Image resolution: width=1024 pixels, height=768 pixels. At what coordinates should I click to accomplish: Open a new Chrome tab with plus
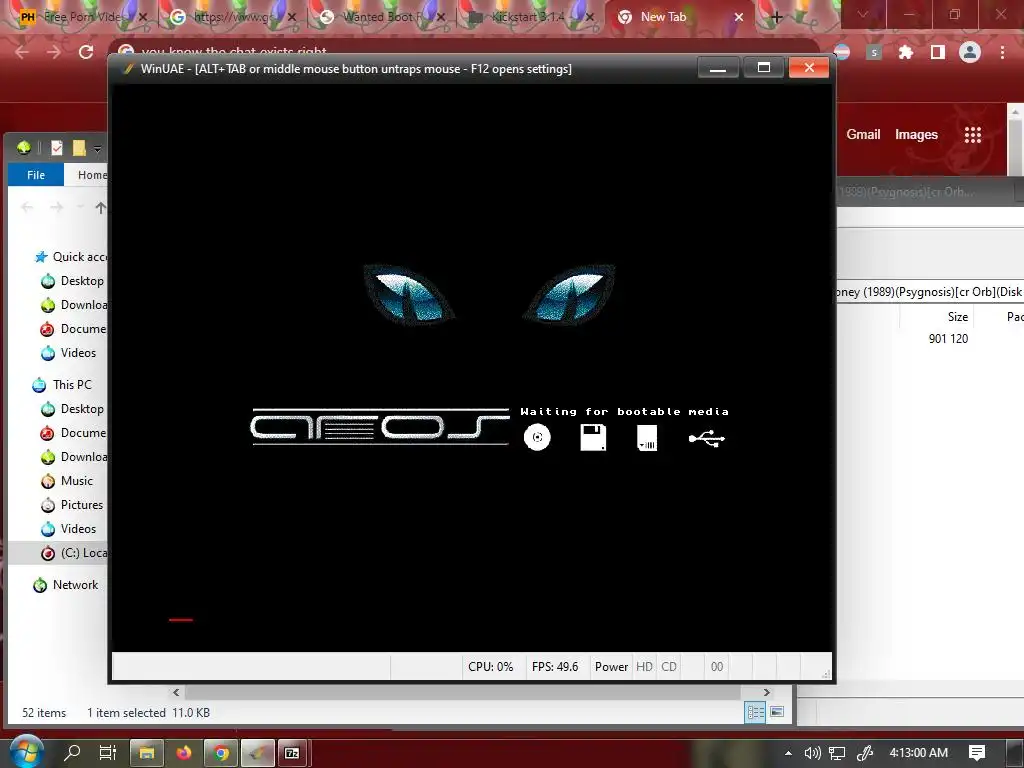point(776,17)
